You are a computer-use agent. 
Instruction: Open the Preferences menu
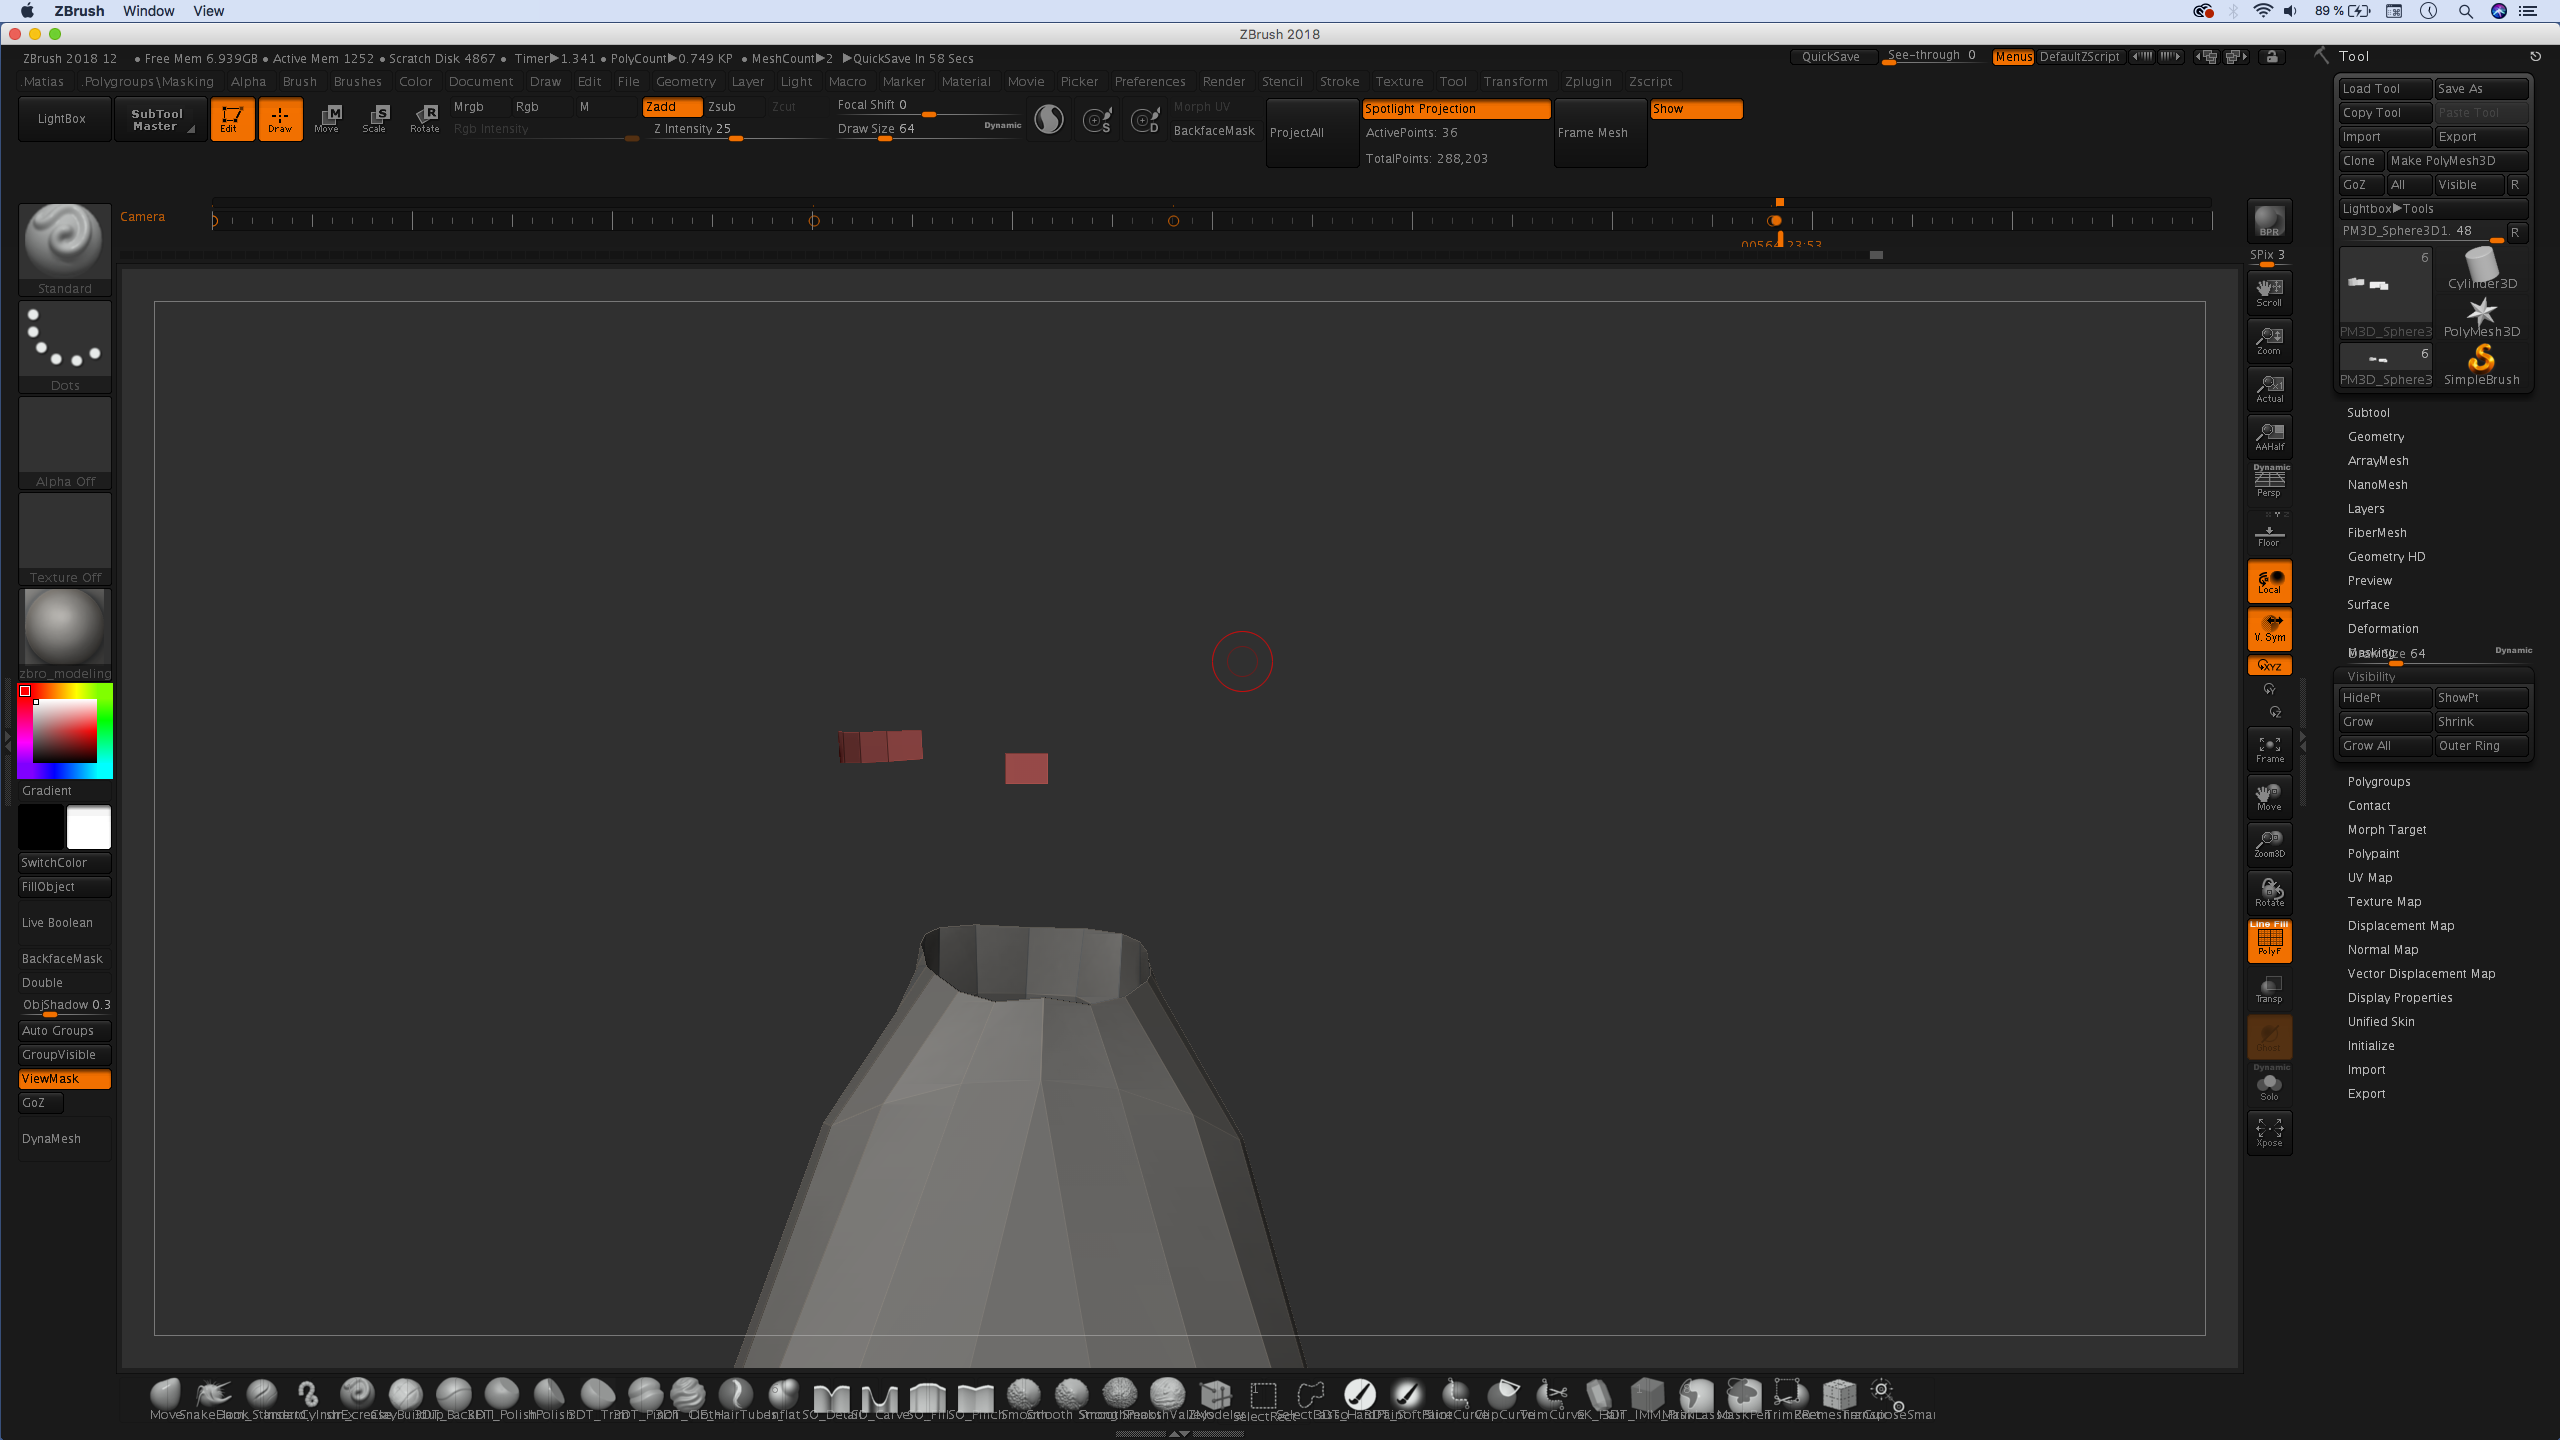click(1150, 82)
